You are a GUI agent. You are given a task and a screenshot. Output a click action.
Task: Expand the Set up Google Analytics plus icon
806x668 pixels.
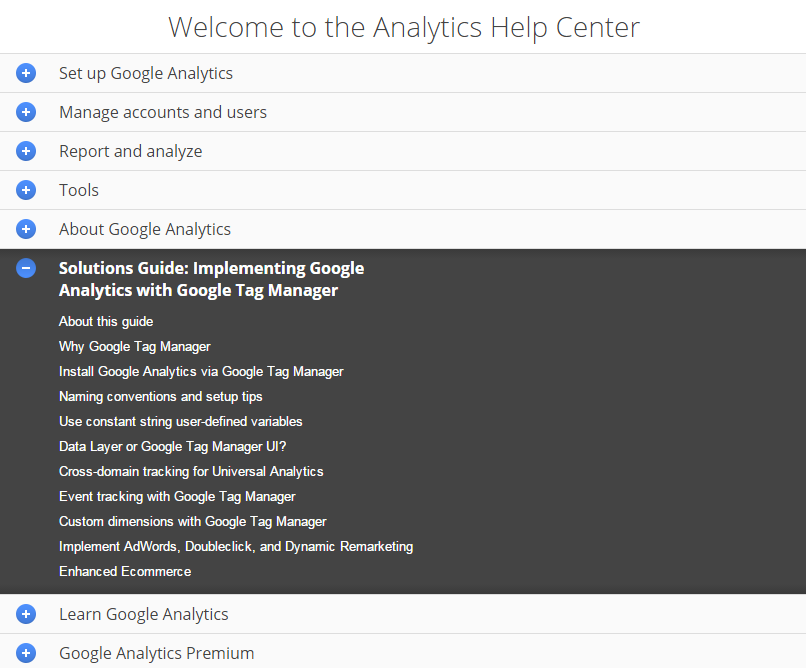pos(26,73)
